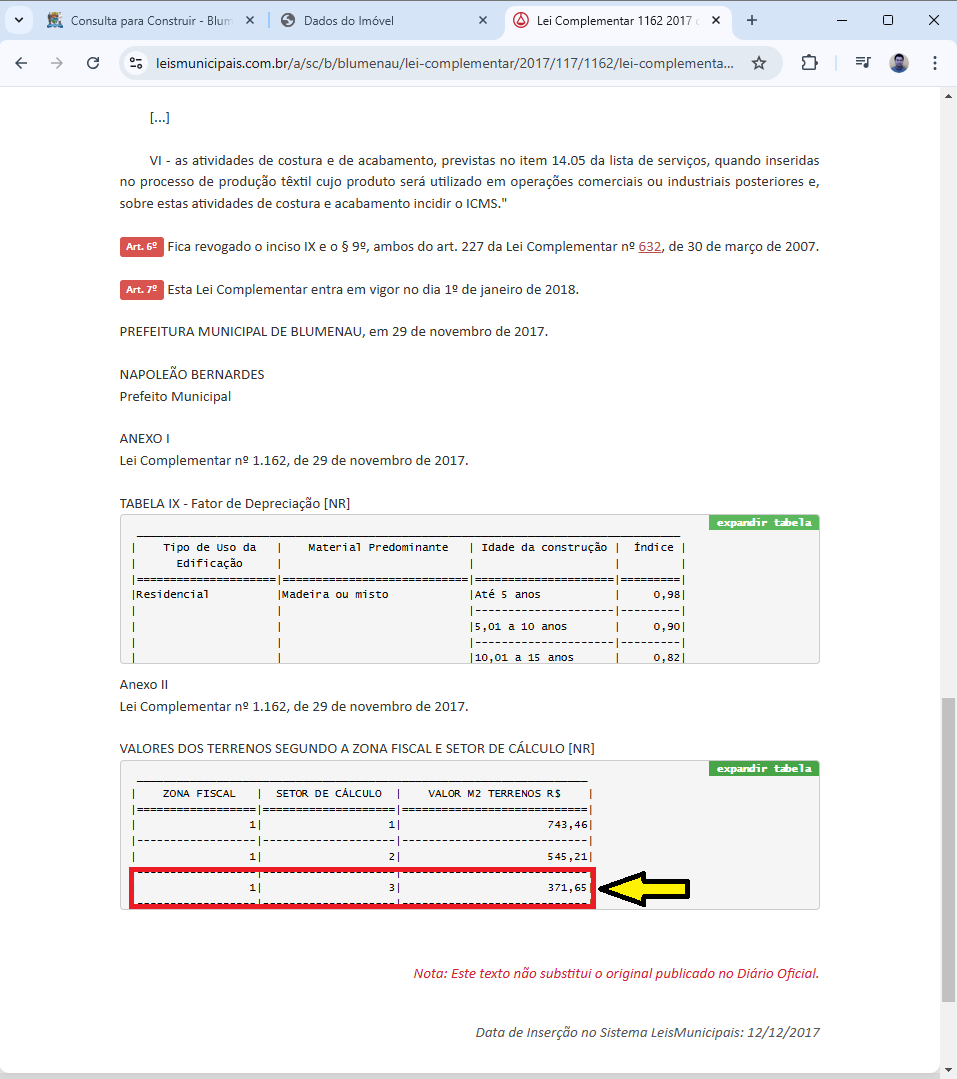Select the Lei Complementar 1162 2017 tab
The image size is (957, 1079).
pyautogui.click(x=610, y=19)
